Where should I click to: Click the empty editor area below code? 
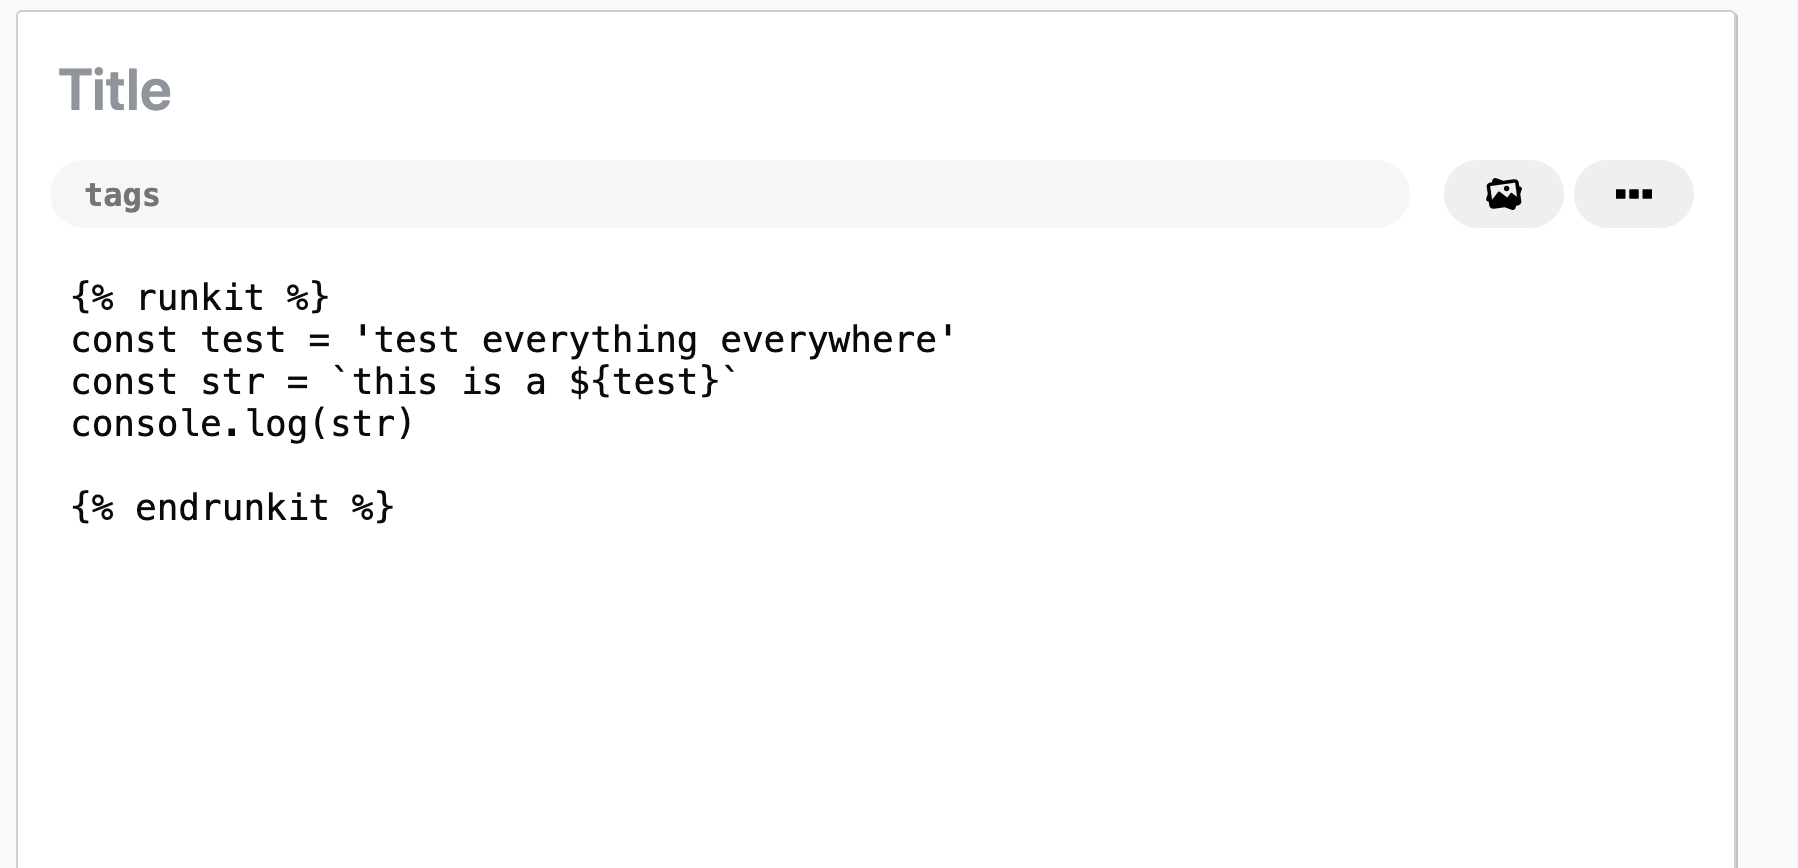point(700,680)
